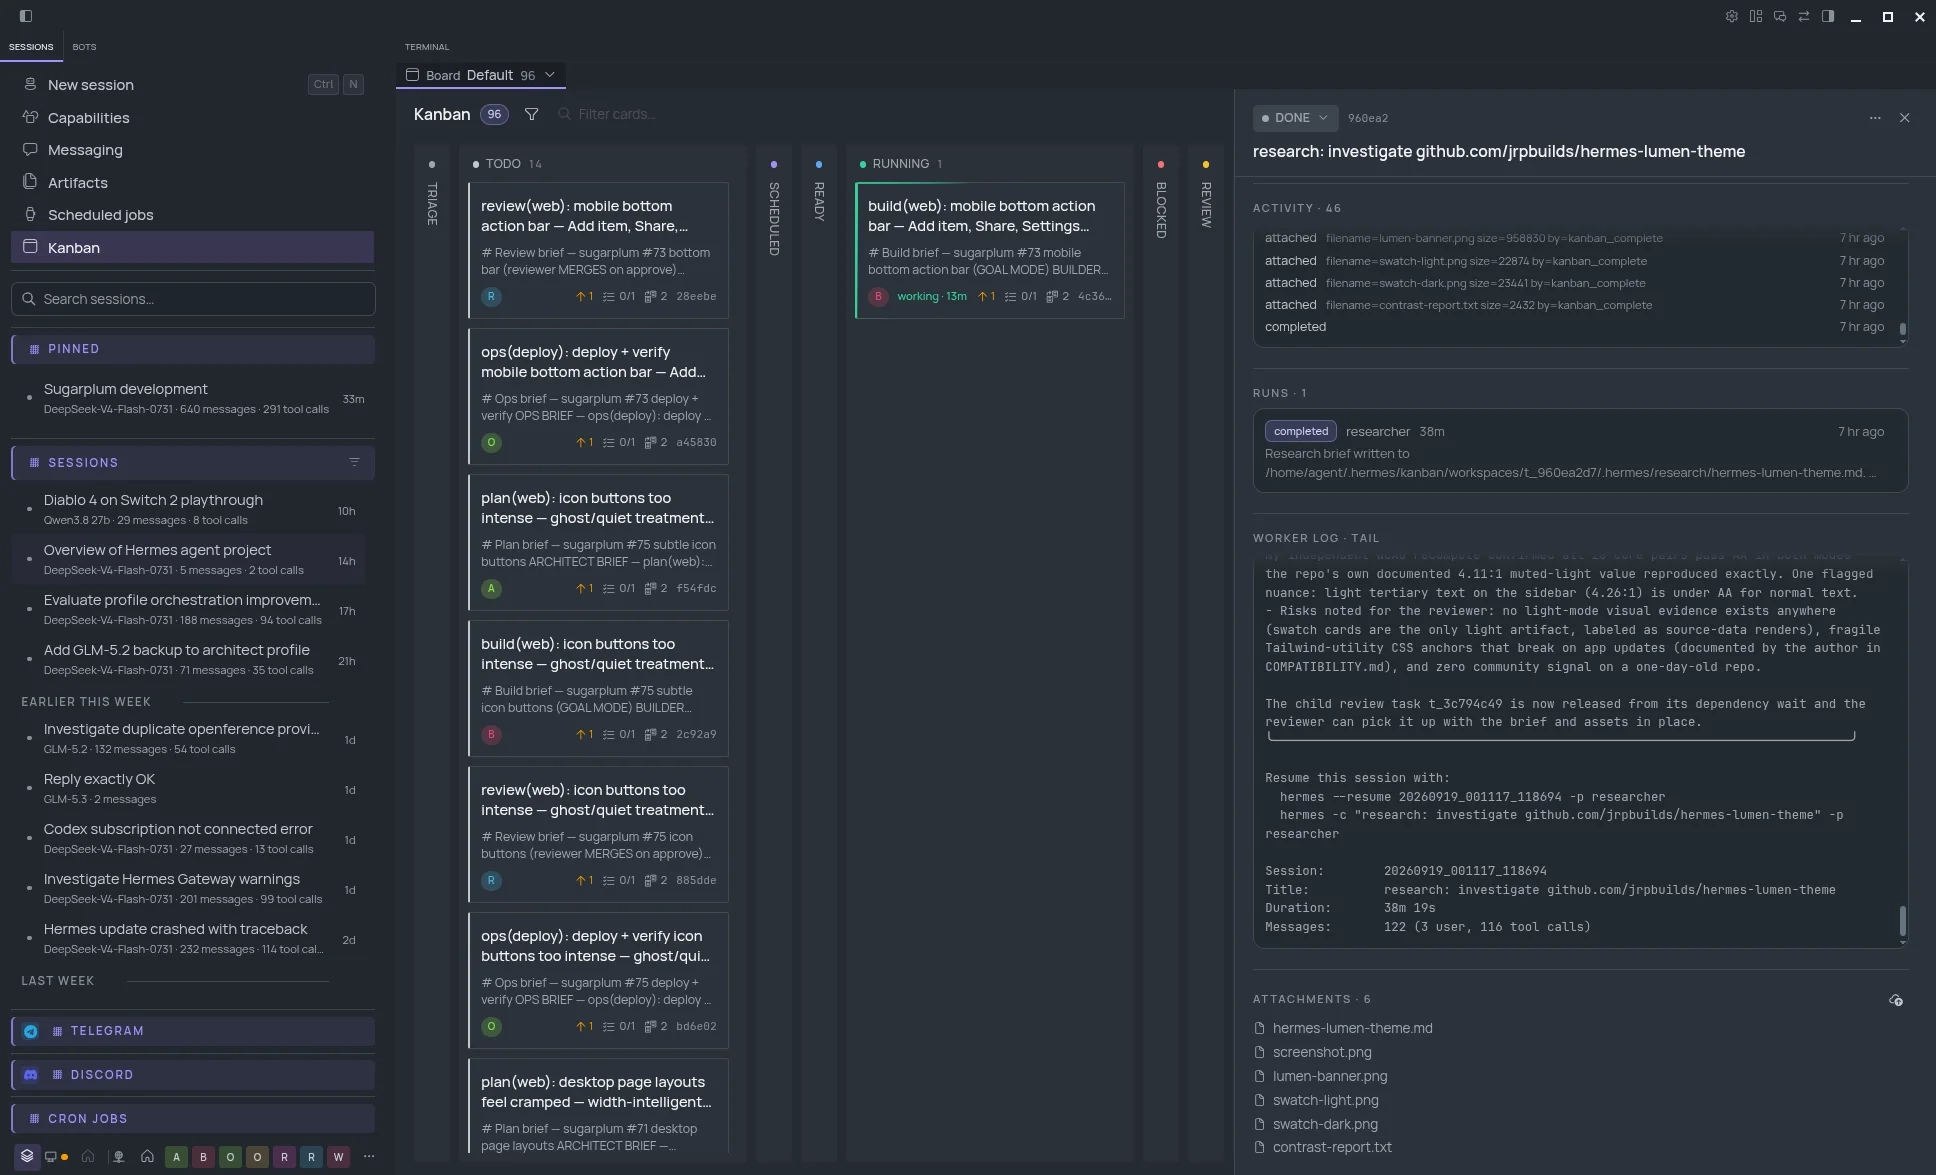Open the Sugarplum development pinned session
Image resolution: width=1936 pixels, height=1175 pixels.
(193, 398)
